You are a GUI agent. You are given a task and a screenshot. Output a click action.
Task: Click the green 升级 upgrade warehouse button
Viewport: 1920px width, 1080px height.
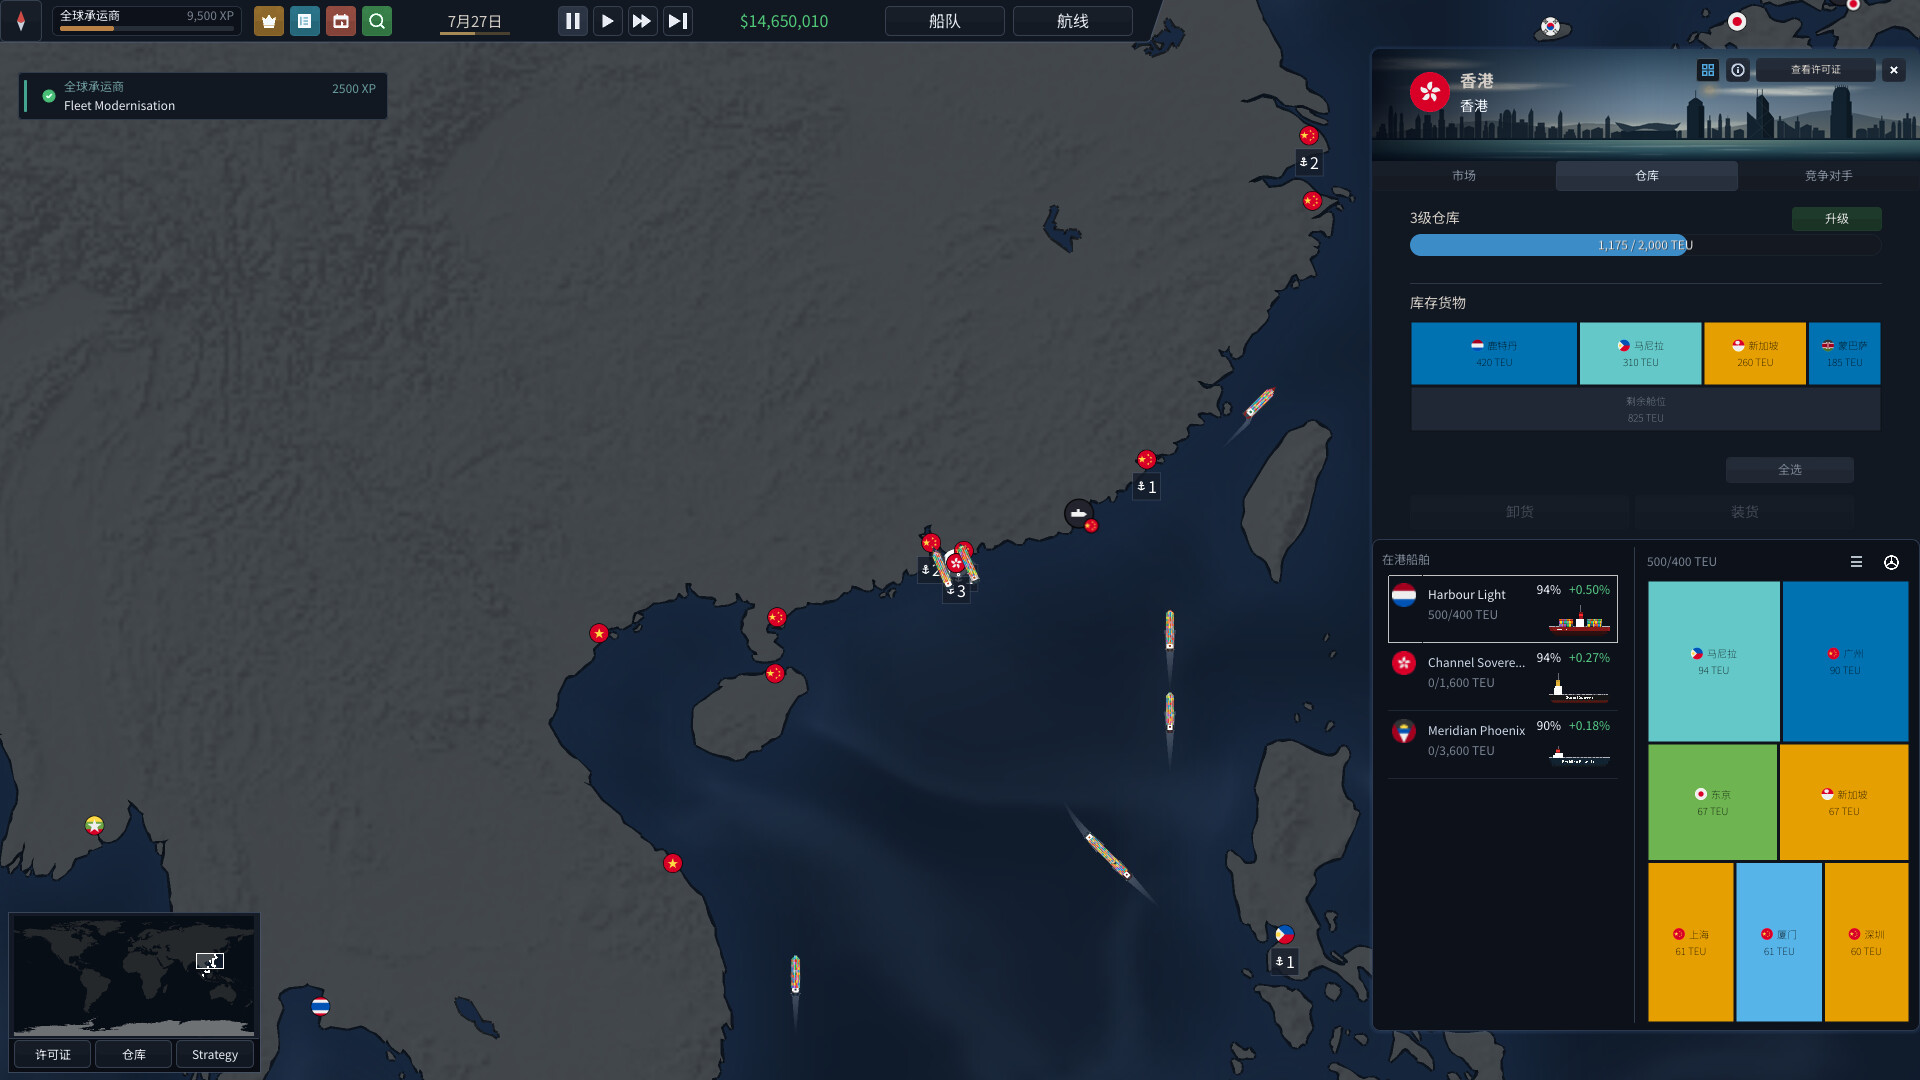tap(1836, 218)
